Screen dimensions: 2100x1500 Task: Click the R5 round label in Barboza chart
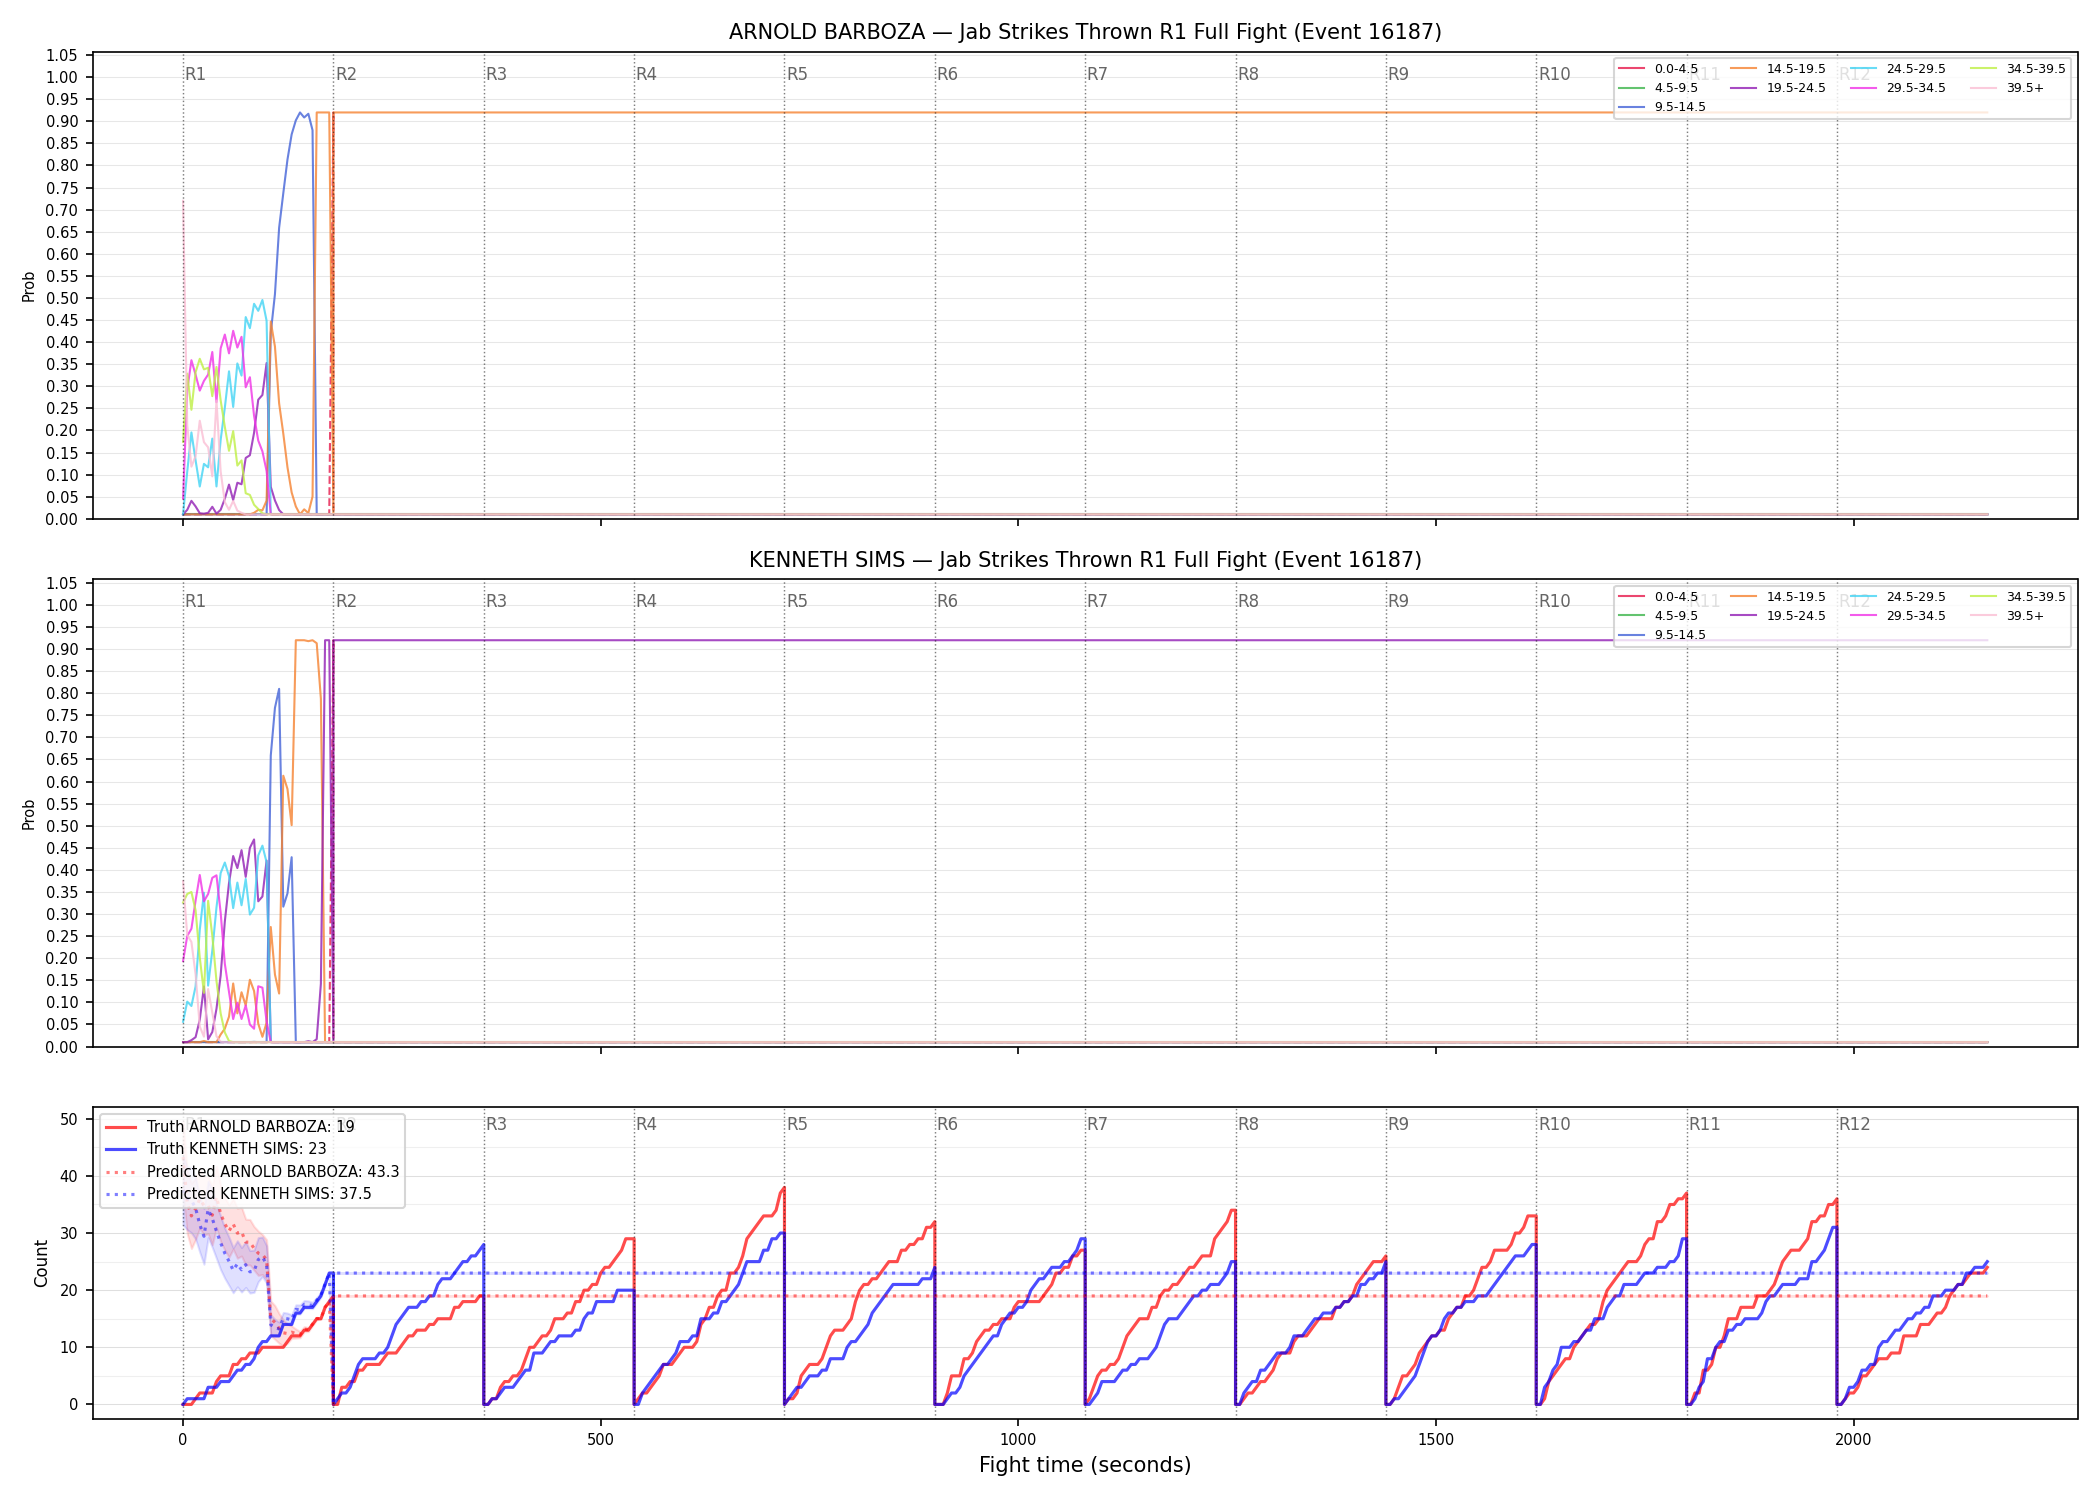tap(797, 74)
